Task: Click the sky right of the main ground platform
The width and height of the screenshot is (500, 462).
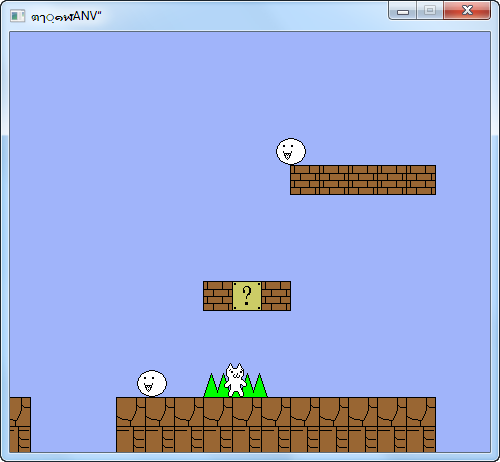Action: click(463, 424)
